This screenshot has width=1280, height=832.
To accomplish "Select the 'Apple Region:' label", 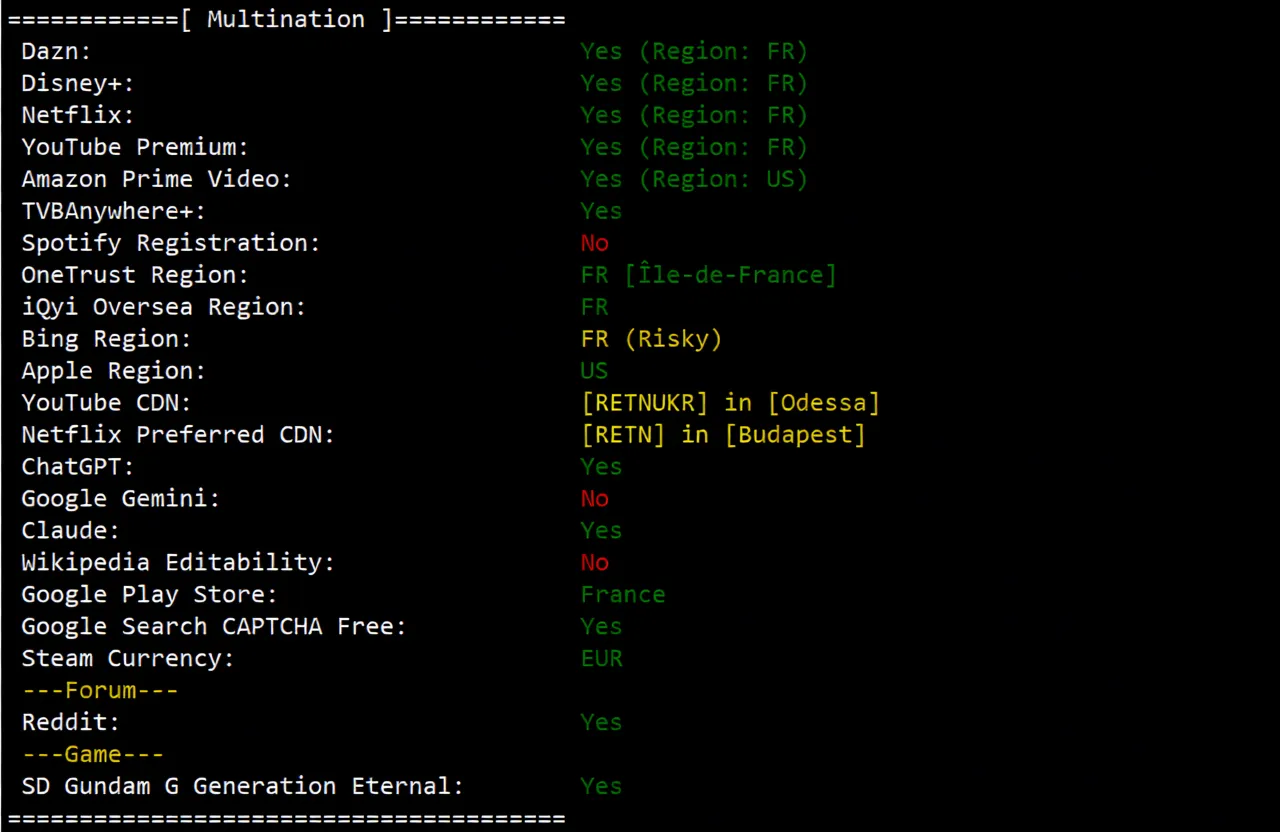I will point(114,371).
